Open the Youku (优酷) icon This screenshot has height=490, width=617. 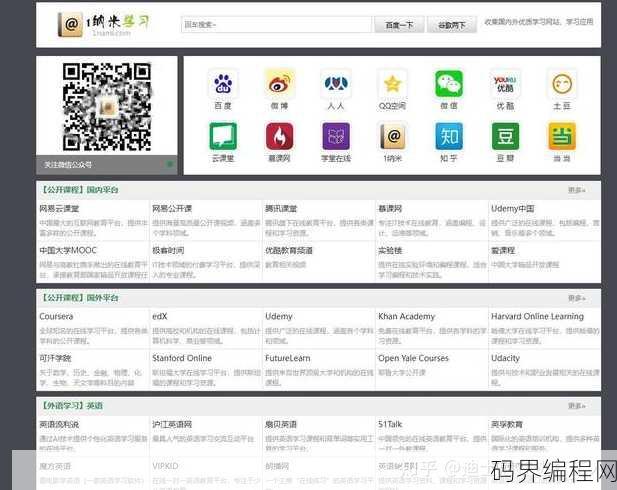(505, 83)
